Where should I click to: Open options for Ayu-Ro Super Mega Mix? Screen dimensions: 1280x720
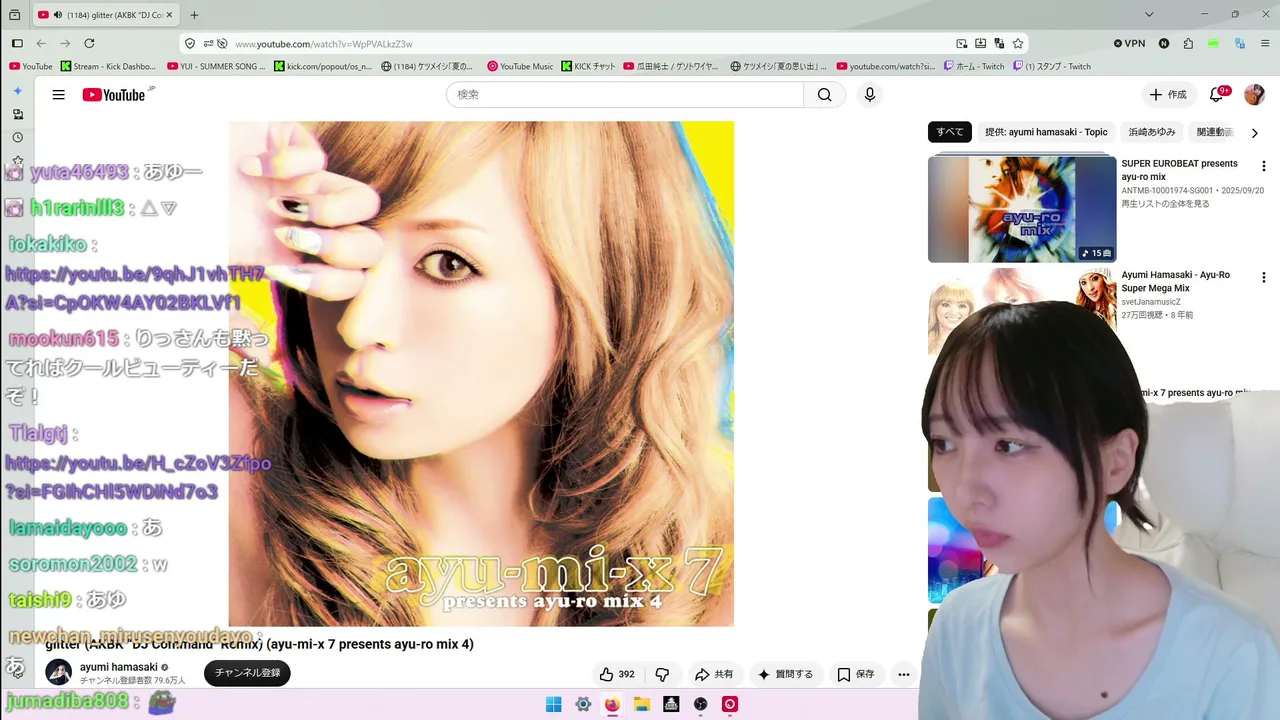(x=1263, y=277)
